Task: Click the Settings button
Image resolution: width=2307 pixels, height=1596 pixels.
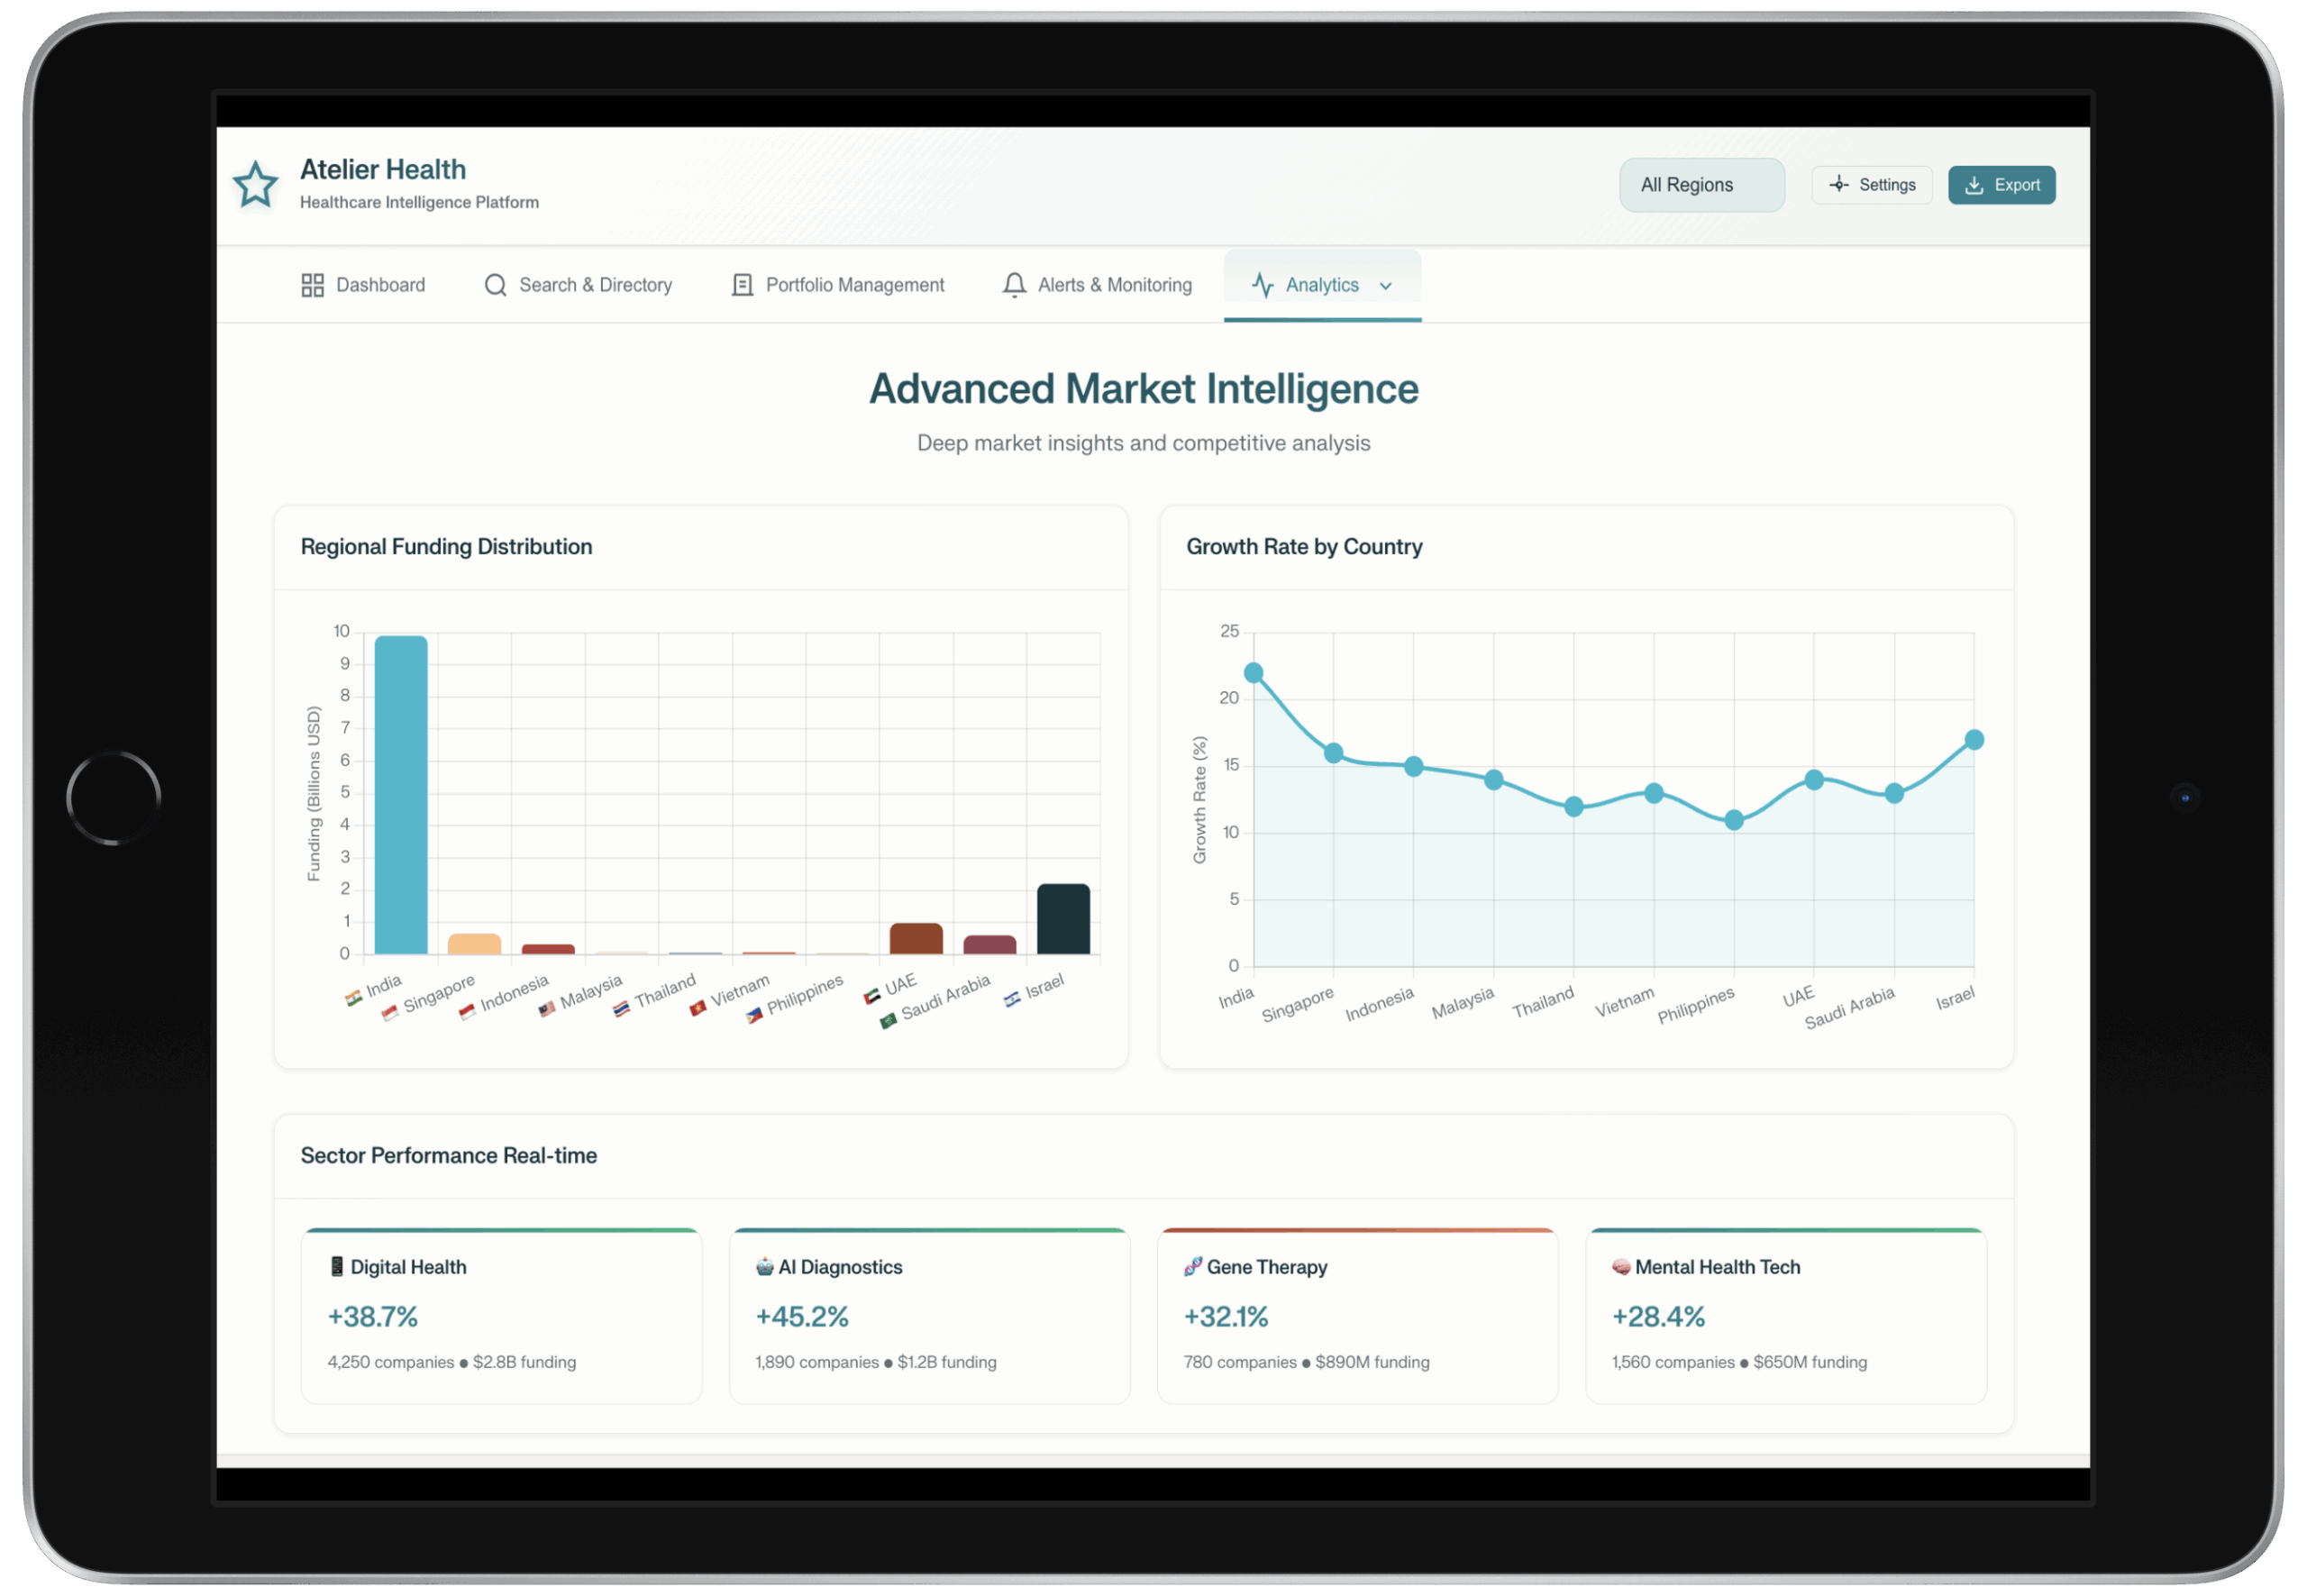Action: (x=1871, y=185)
